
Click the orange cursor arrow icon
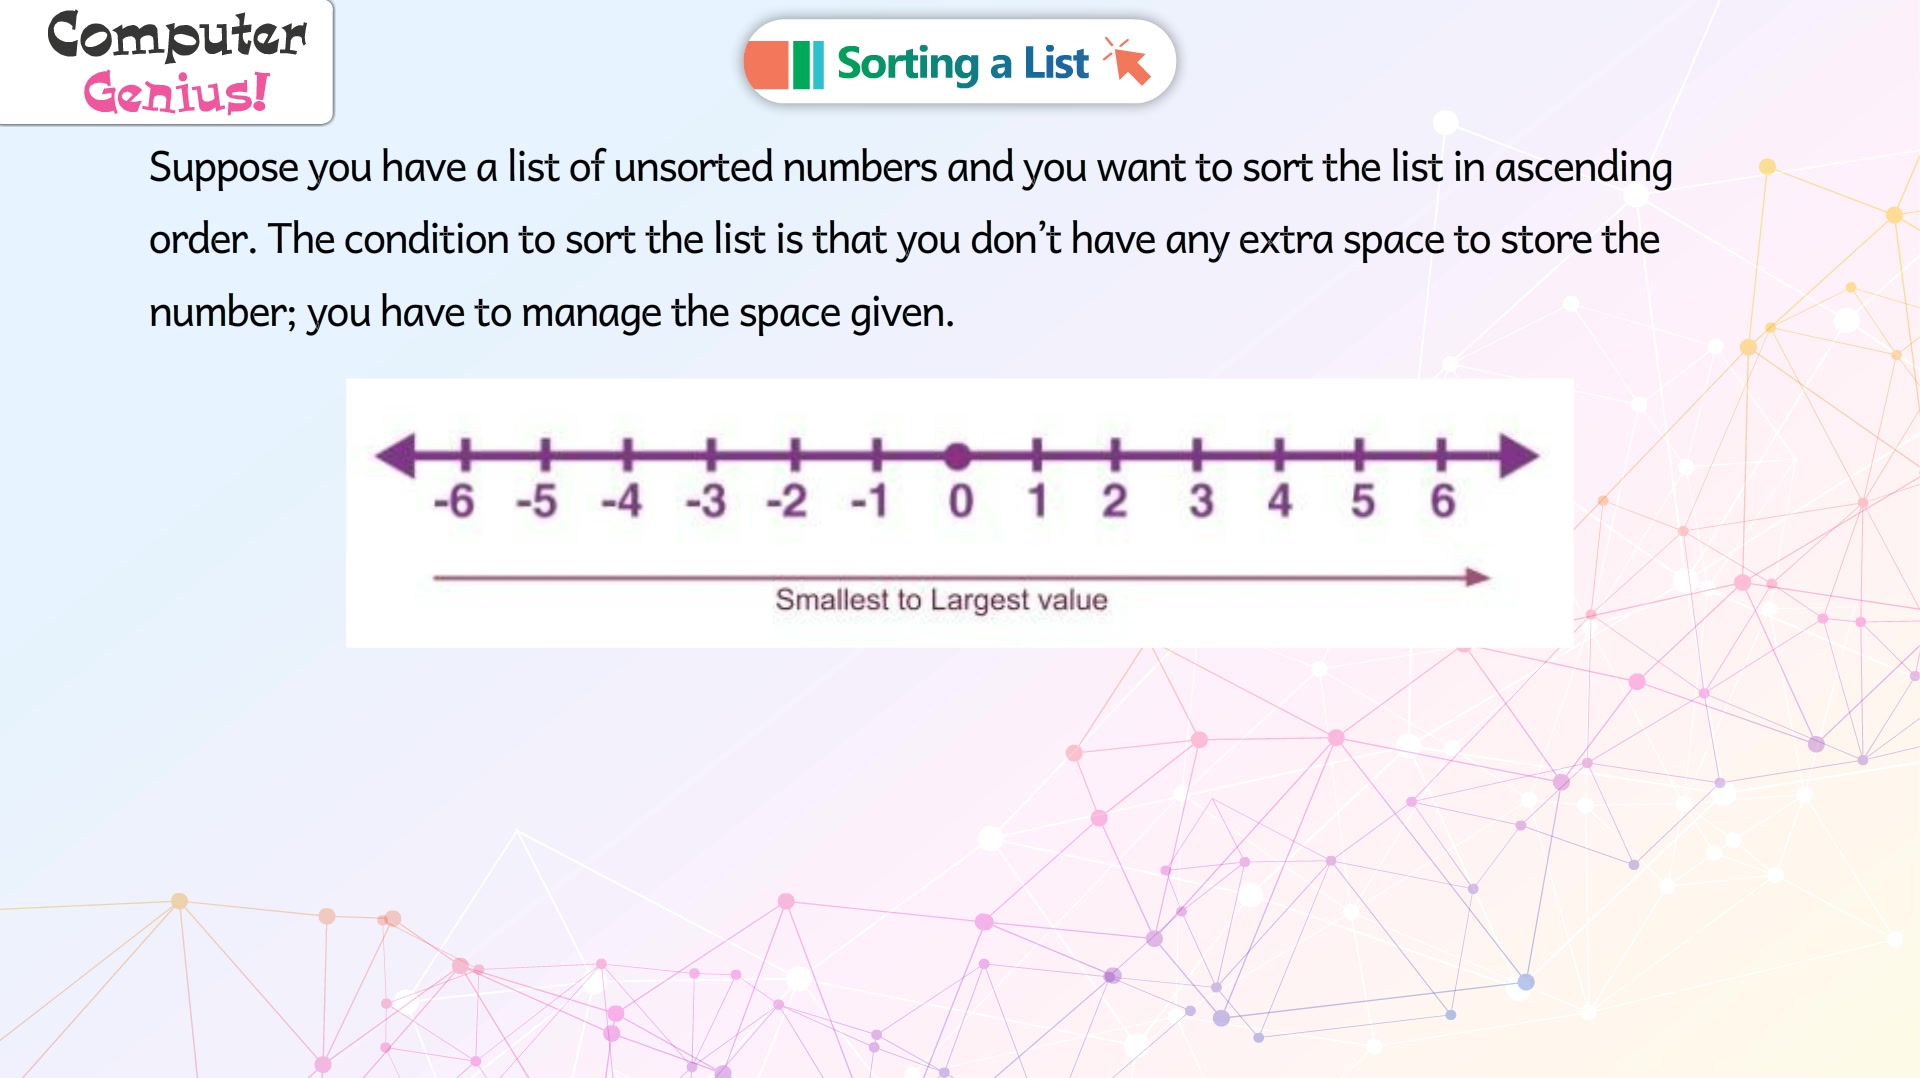click(1128, 61)
